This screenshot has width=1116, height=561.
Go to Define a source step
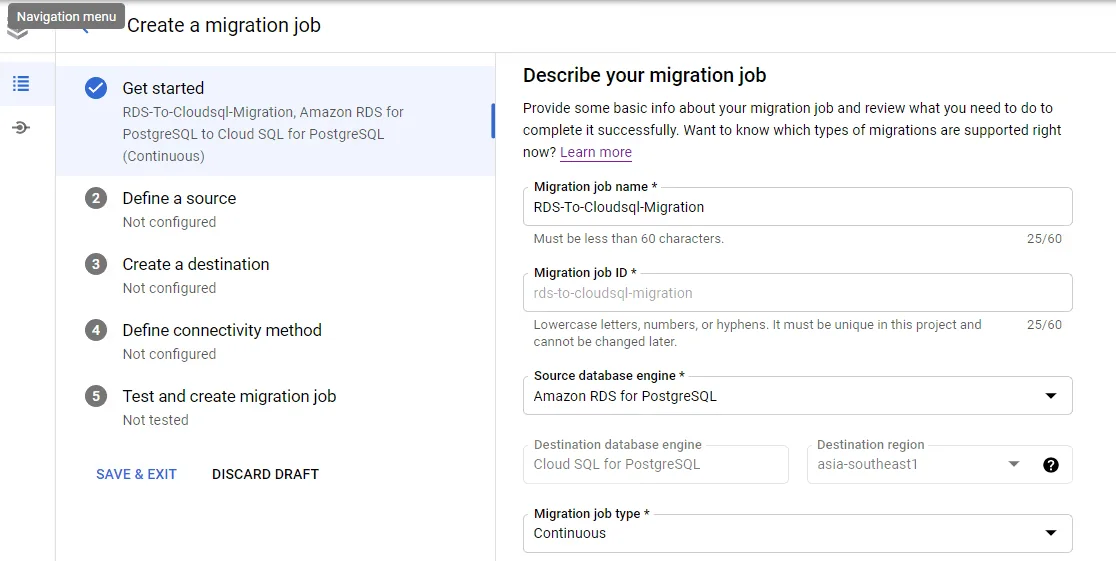[179, 198]
